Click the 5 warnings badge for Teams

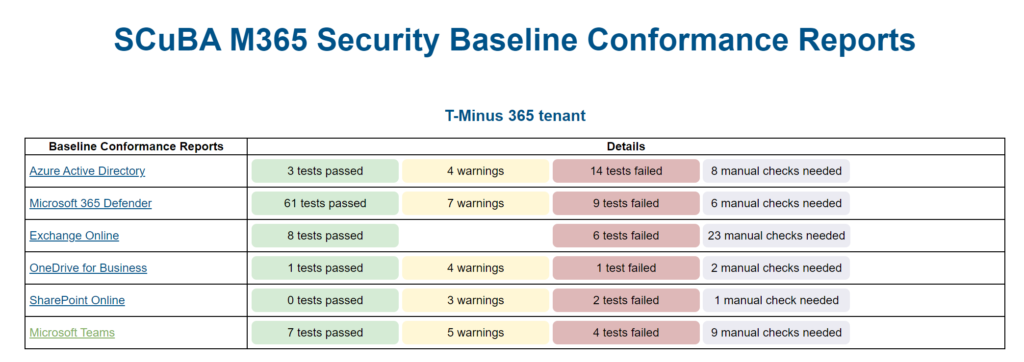(475, 333)
